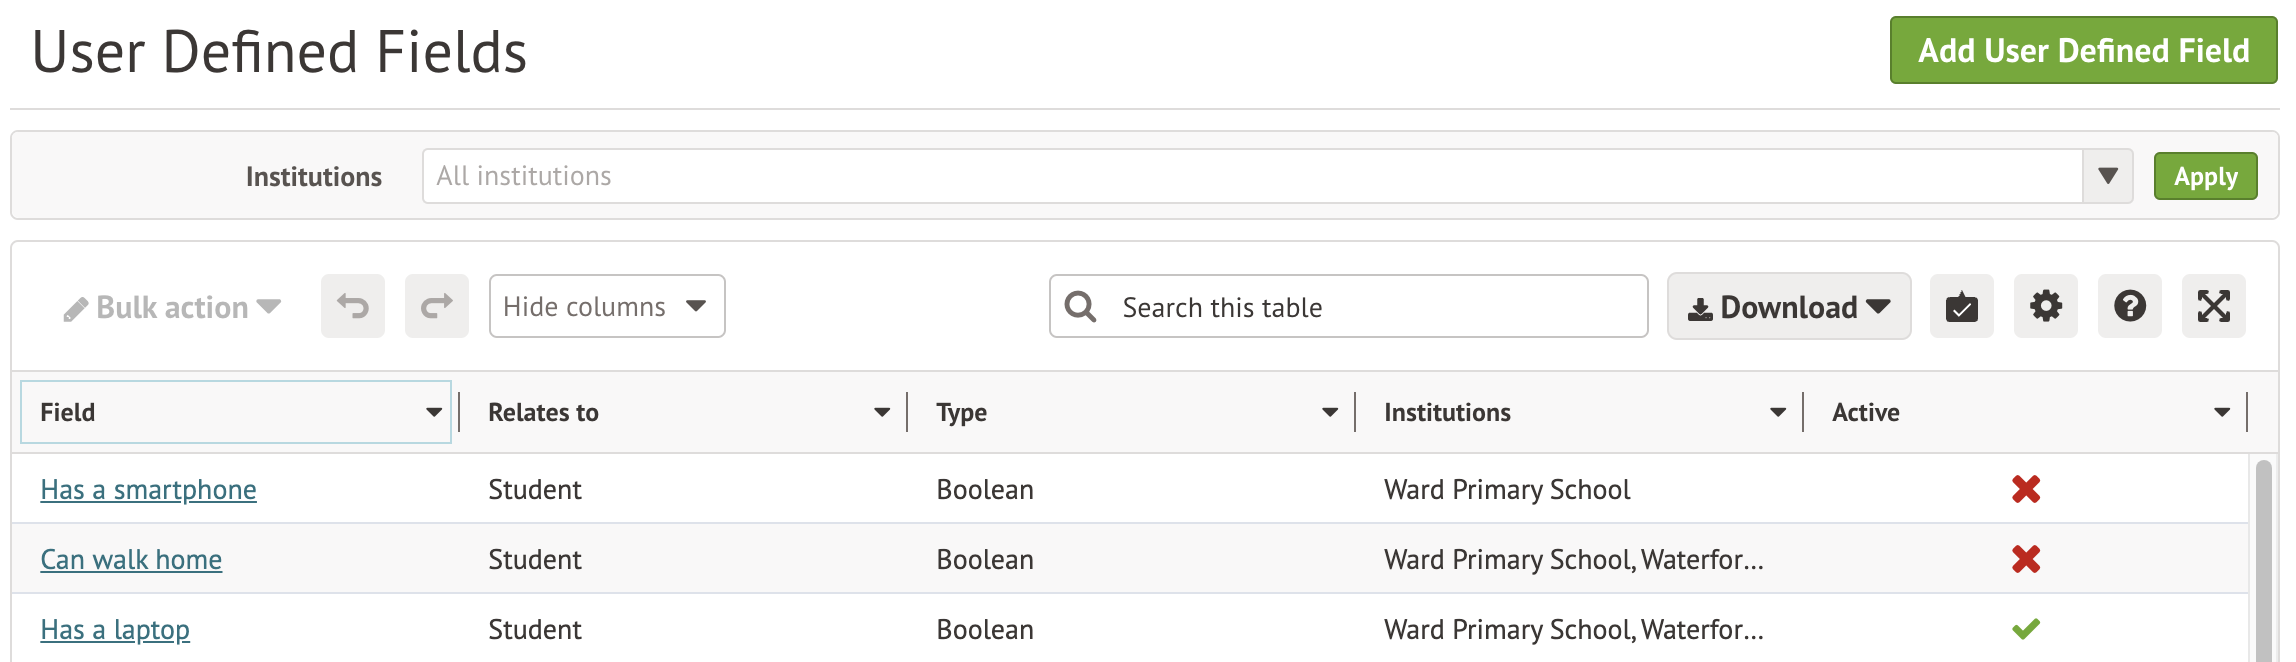The width and height of the screenshot is (2296, 662).
Task: Open table settings gear icon
Action: pyautogui.click(x=2045, y=306)
